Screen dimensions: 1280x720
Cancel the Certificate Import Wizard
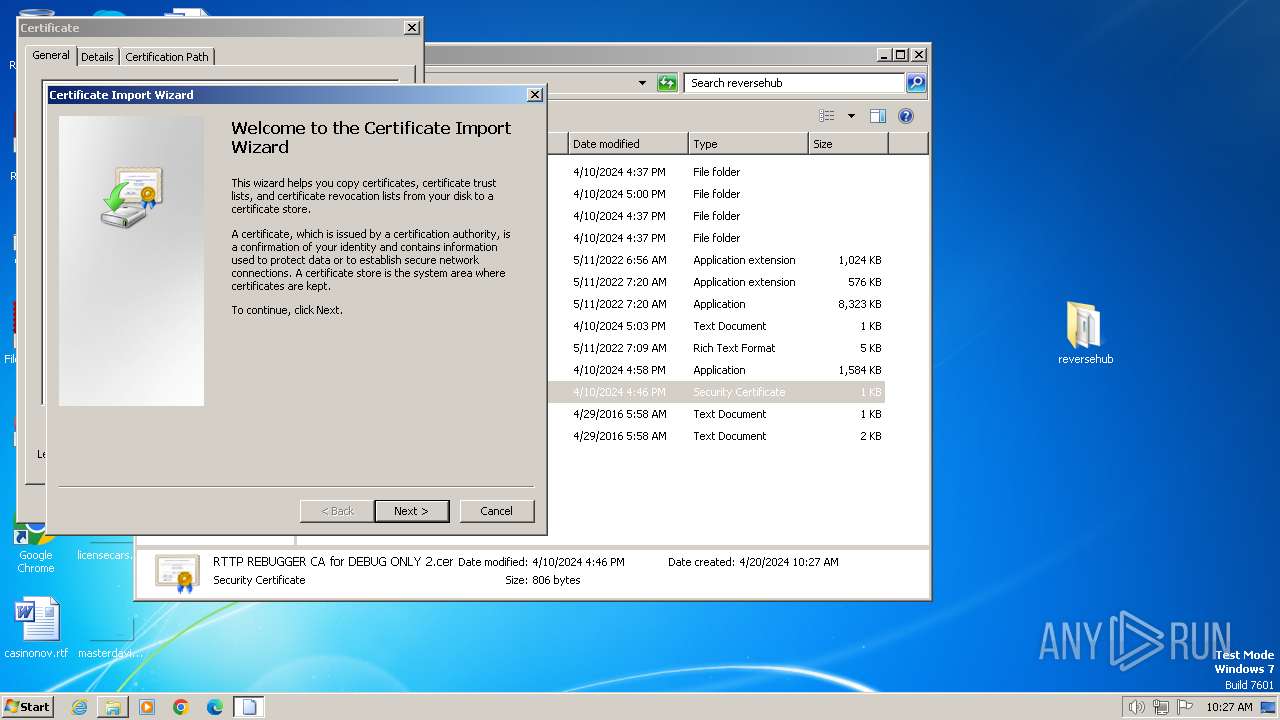[496, 511]
